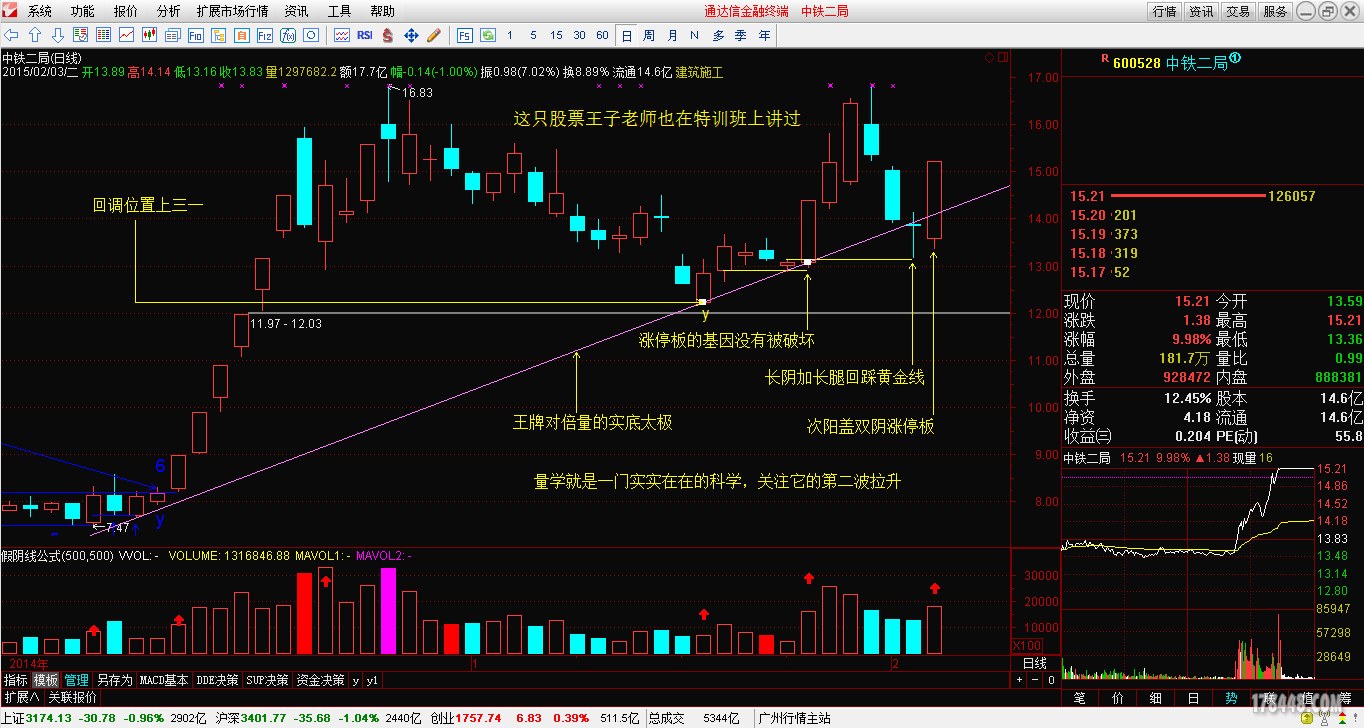This screenshot has width=1364, height=728.
Task: Click the red R marker before 600528
Action: pos(1105,59)
